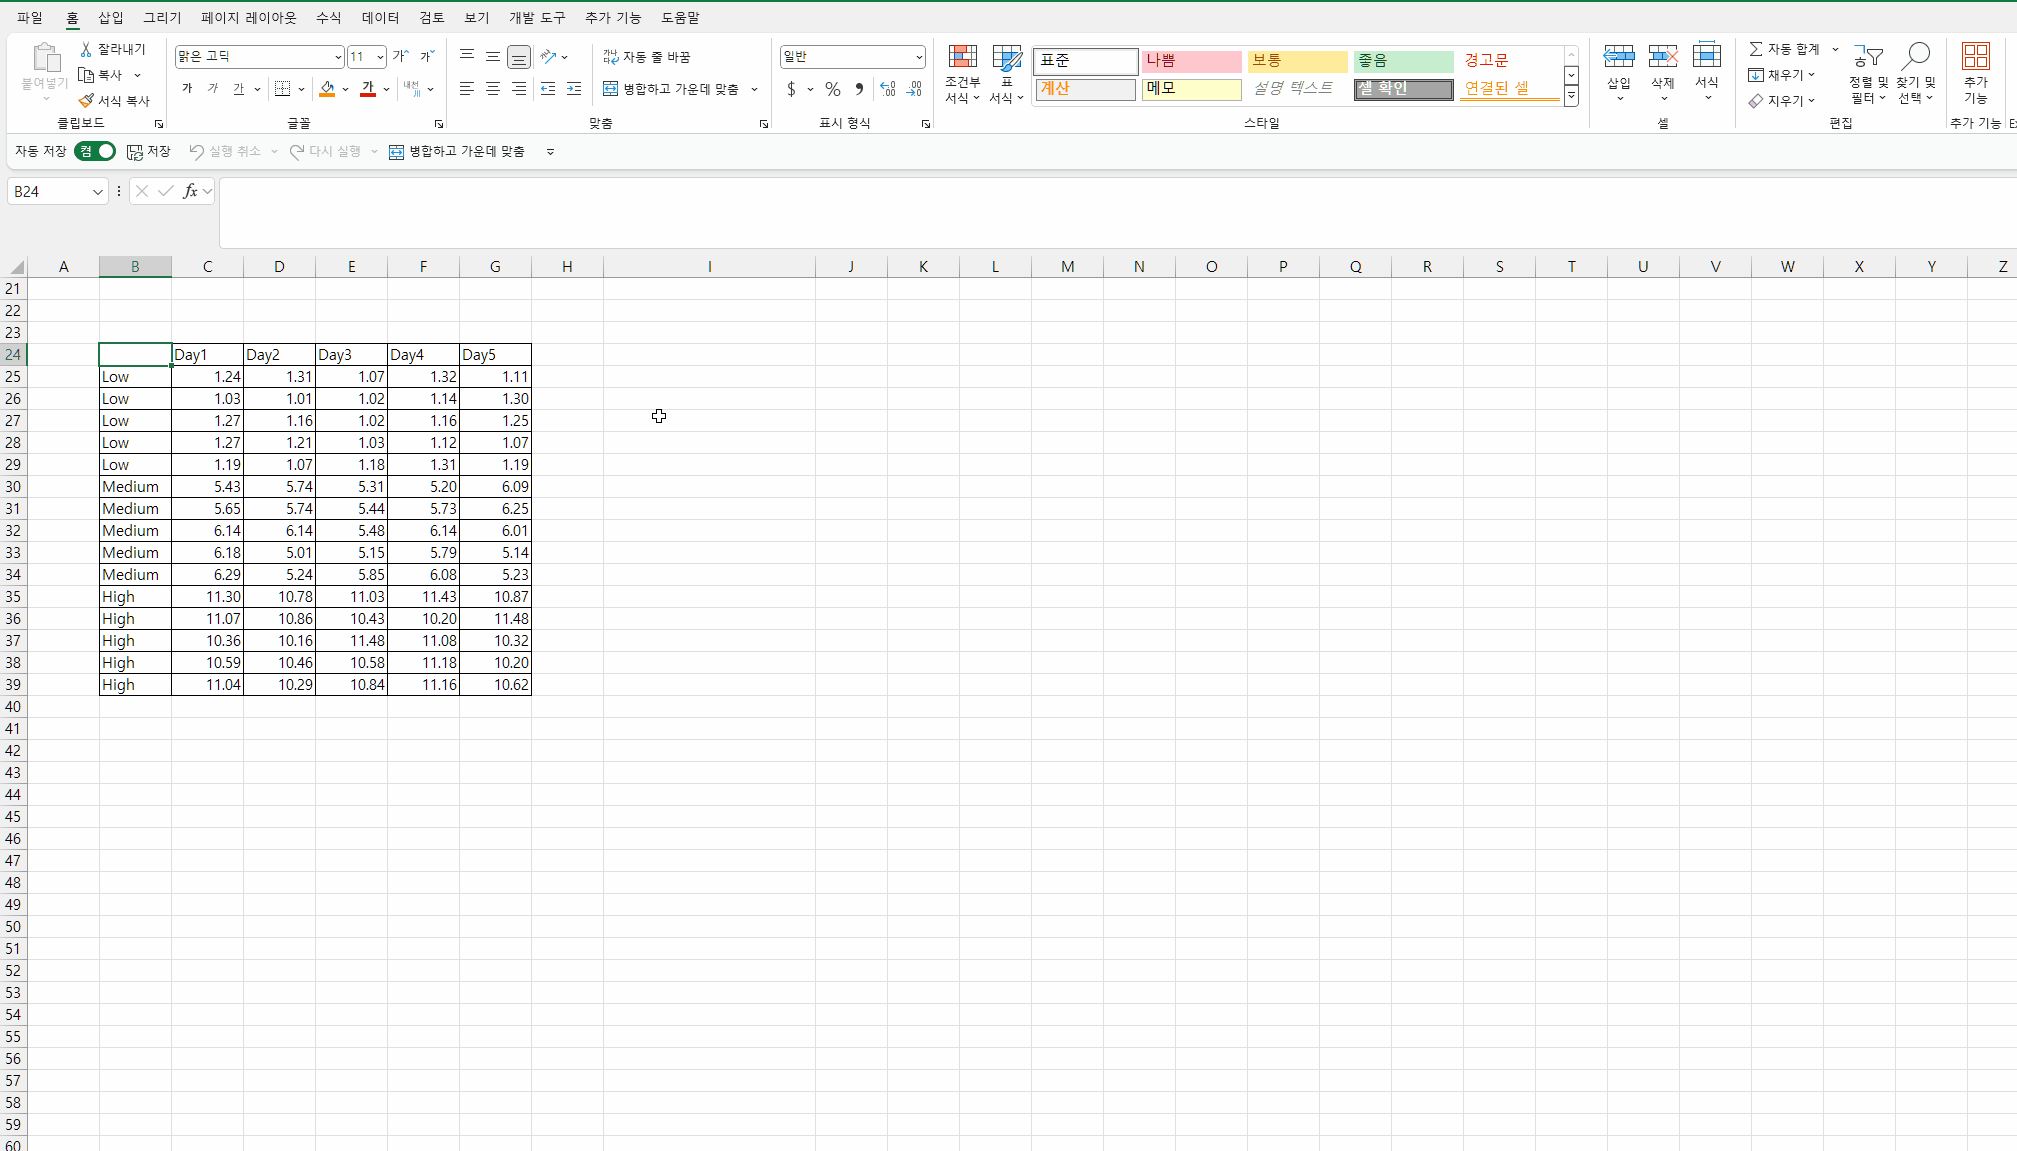Click the percent style icon
This screenshot has height=1151, width=2017.
click(x=832, y=89)
